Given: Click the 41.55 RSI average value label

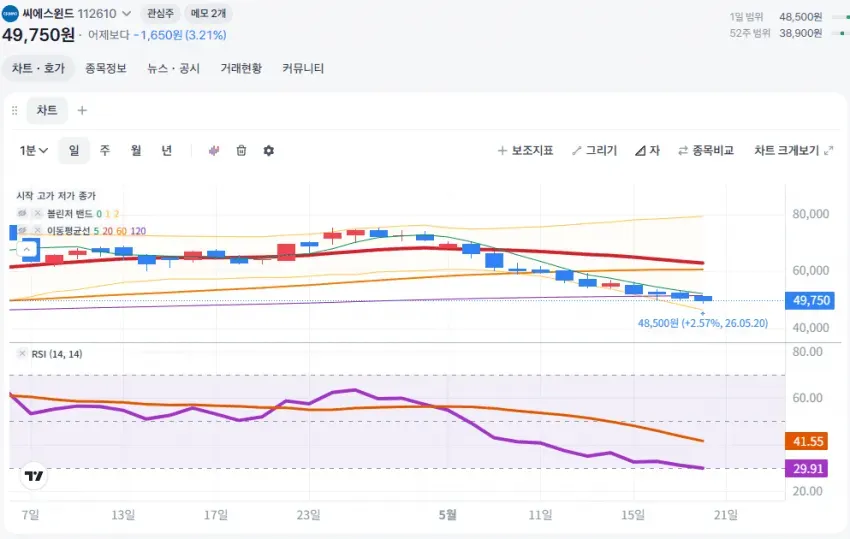Looking at the screenshot, I should (807, 441).
